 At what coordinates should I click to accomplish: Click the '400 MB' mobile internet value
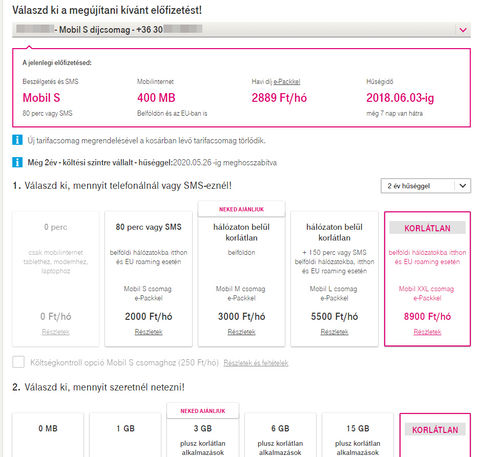pyautogui.click(x=156, y=98)
